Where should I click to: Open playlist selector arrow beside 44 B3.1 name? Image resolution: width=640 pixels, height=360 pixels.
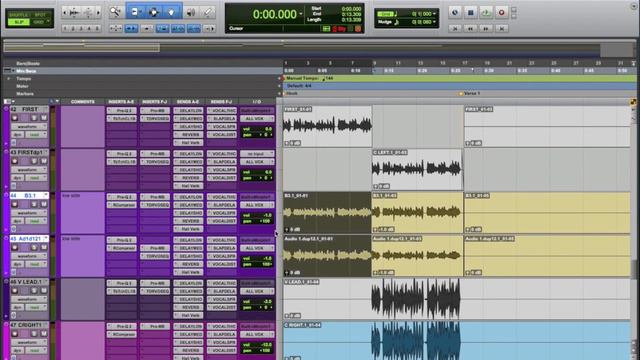45,196
